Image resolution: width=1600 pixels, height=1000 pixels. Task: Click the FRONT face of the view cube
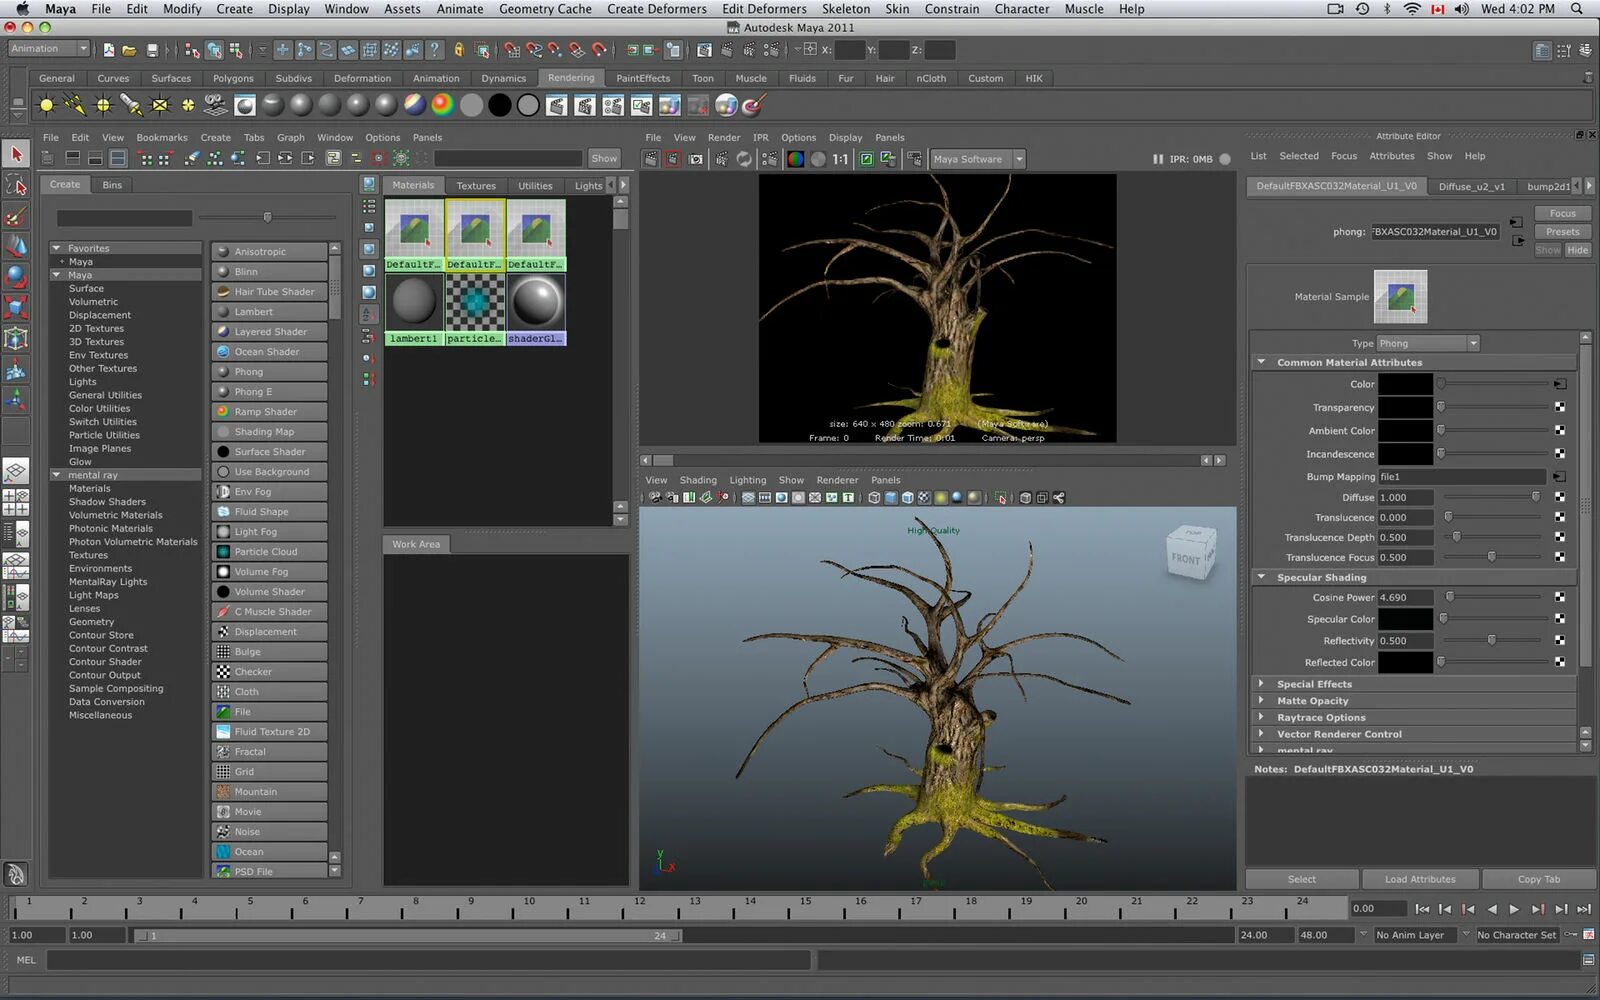click(1186, 559)
